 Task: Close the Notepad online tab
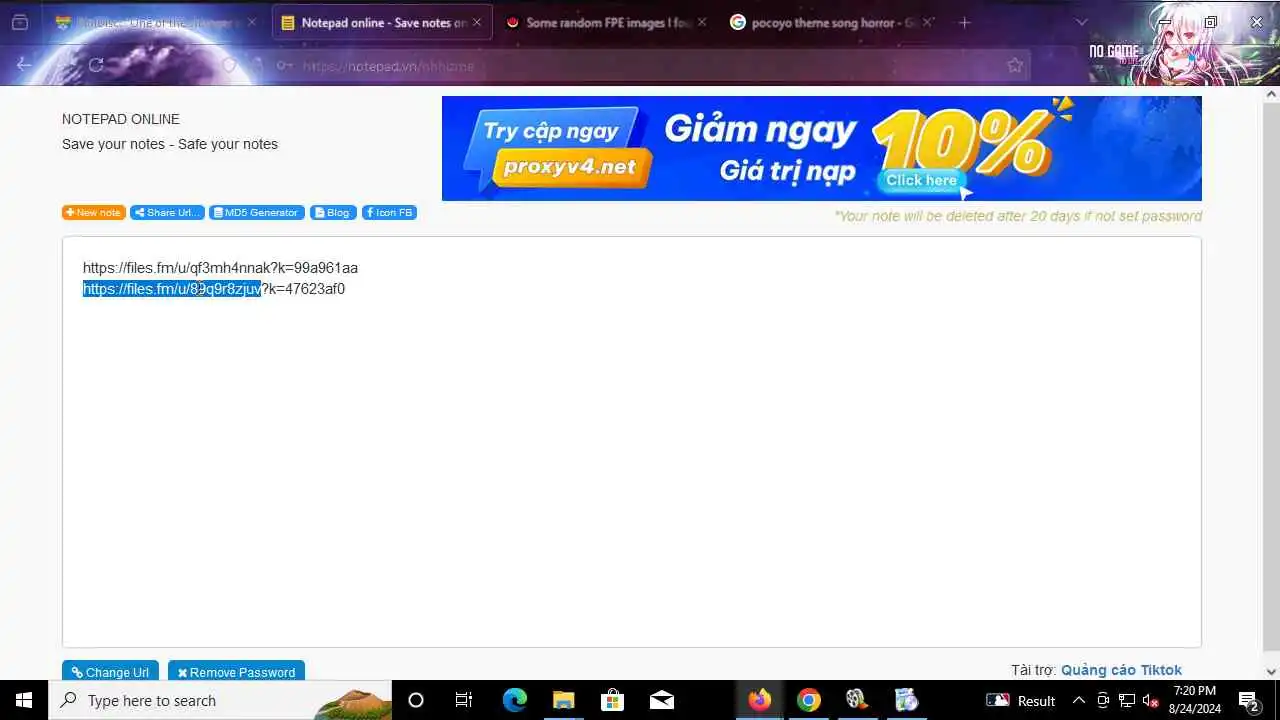click(476, 22)
